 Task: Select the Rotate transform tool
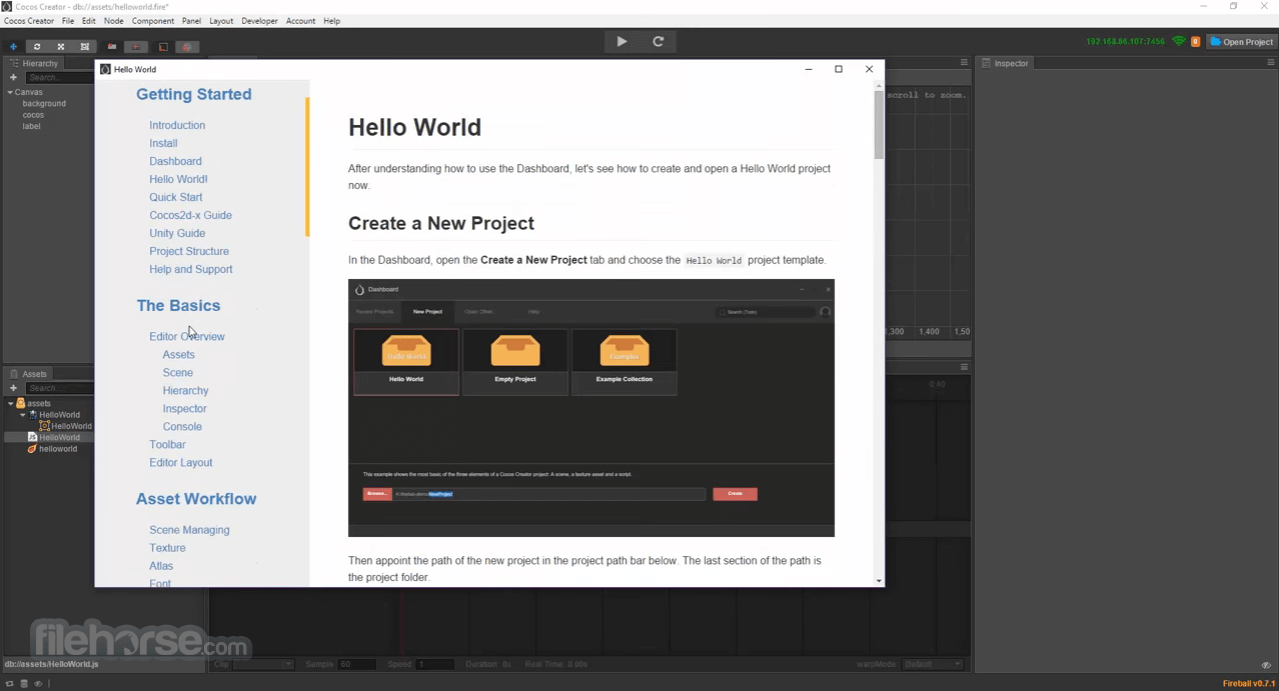[37, 46]
